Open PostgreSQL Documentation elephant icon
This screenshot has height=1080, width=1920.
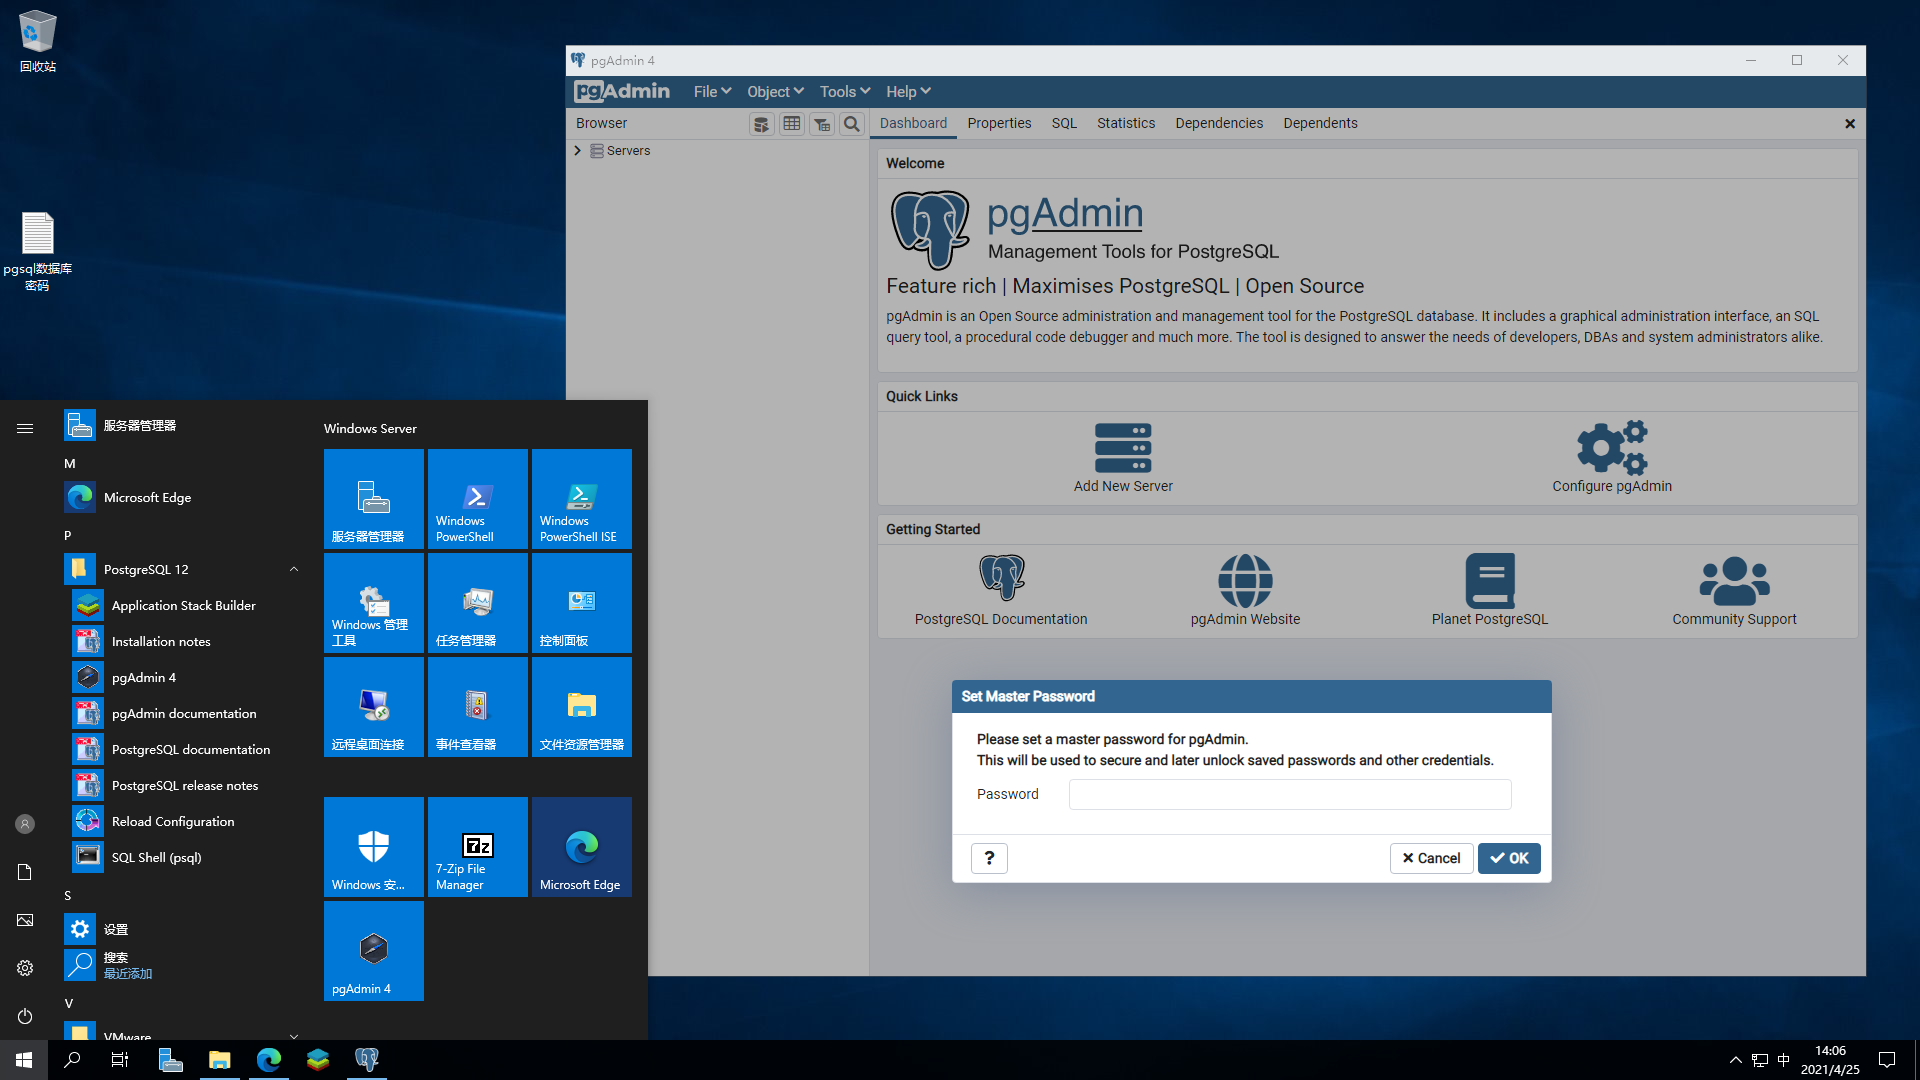(1001, 578)
